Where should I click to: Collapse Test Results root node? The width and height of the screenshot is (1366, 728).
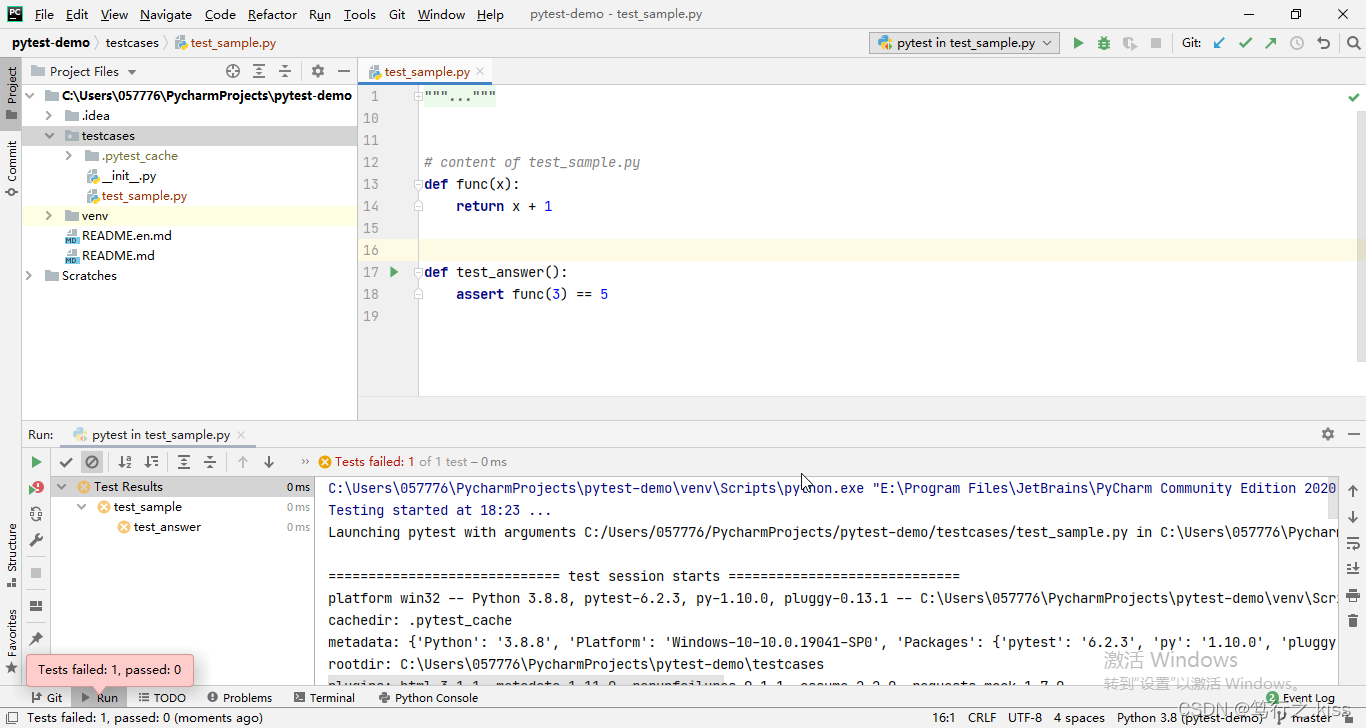[x=62, y=487]
